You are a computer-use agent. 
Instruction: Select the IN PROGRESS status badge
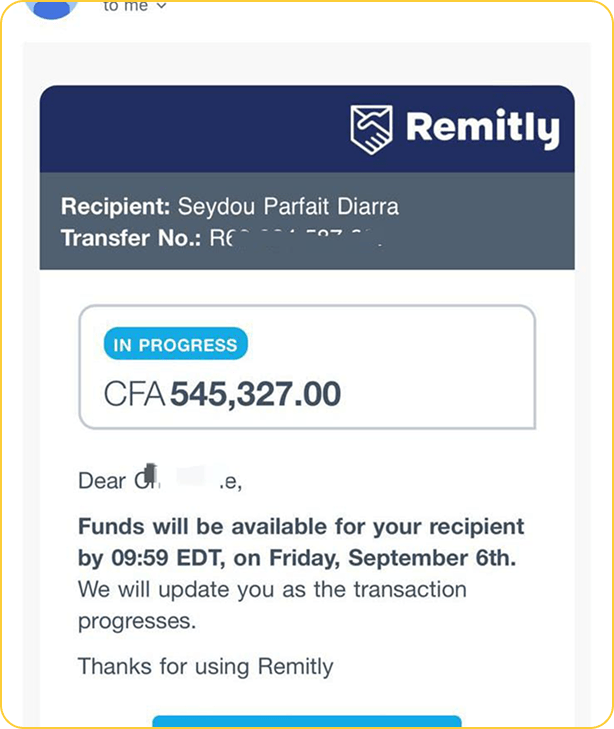pos(175,345)
